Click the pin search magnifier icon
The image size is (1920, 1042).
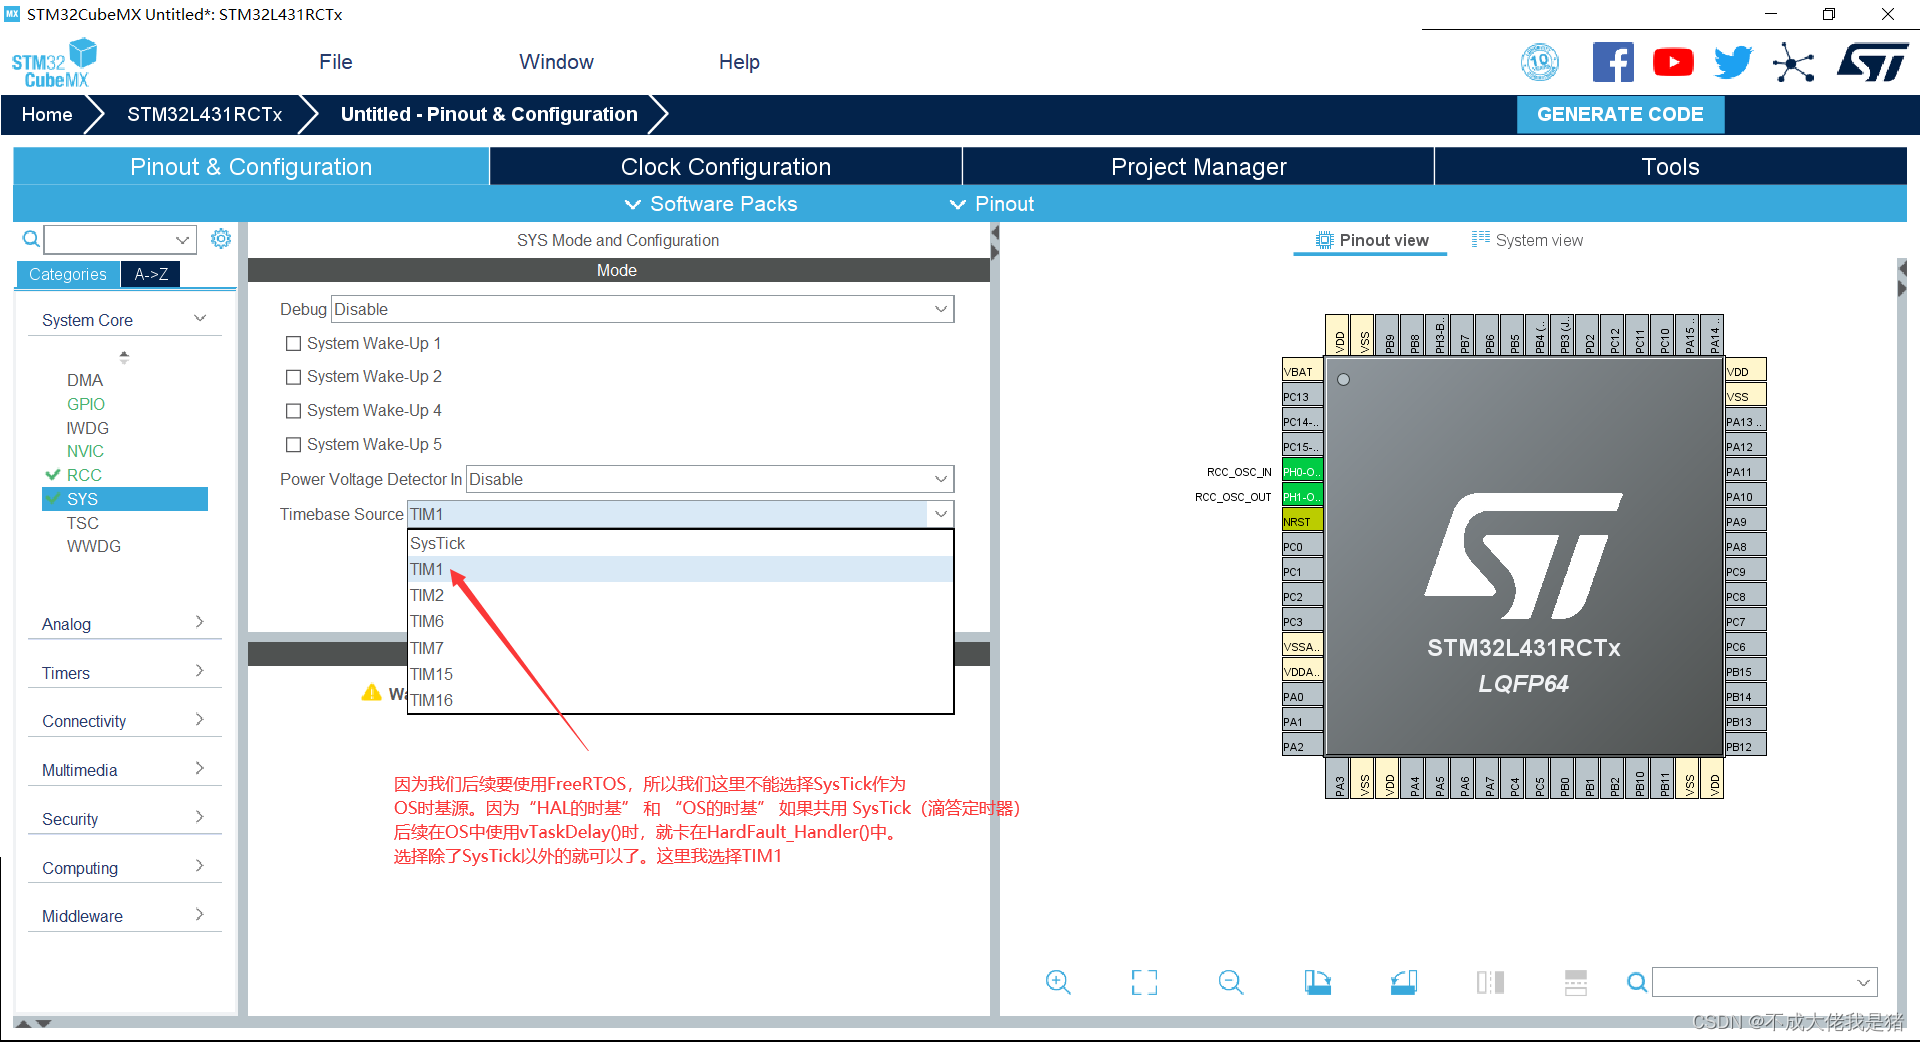pos(1637,982)
